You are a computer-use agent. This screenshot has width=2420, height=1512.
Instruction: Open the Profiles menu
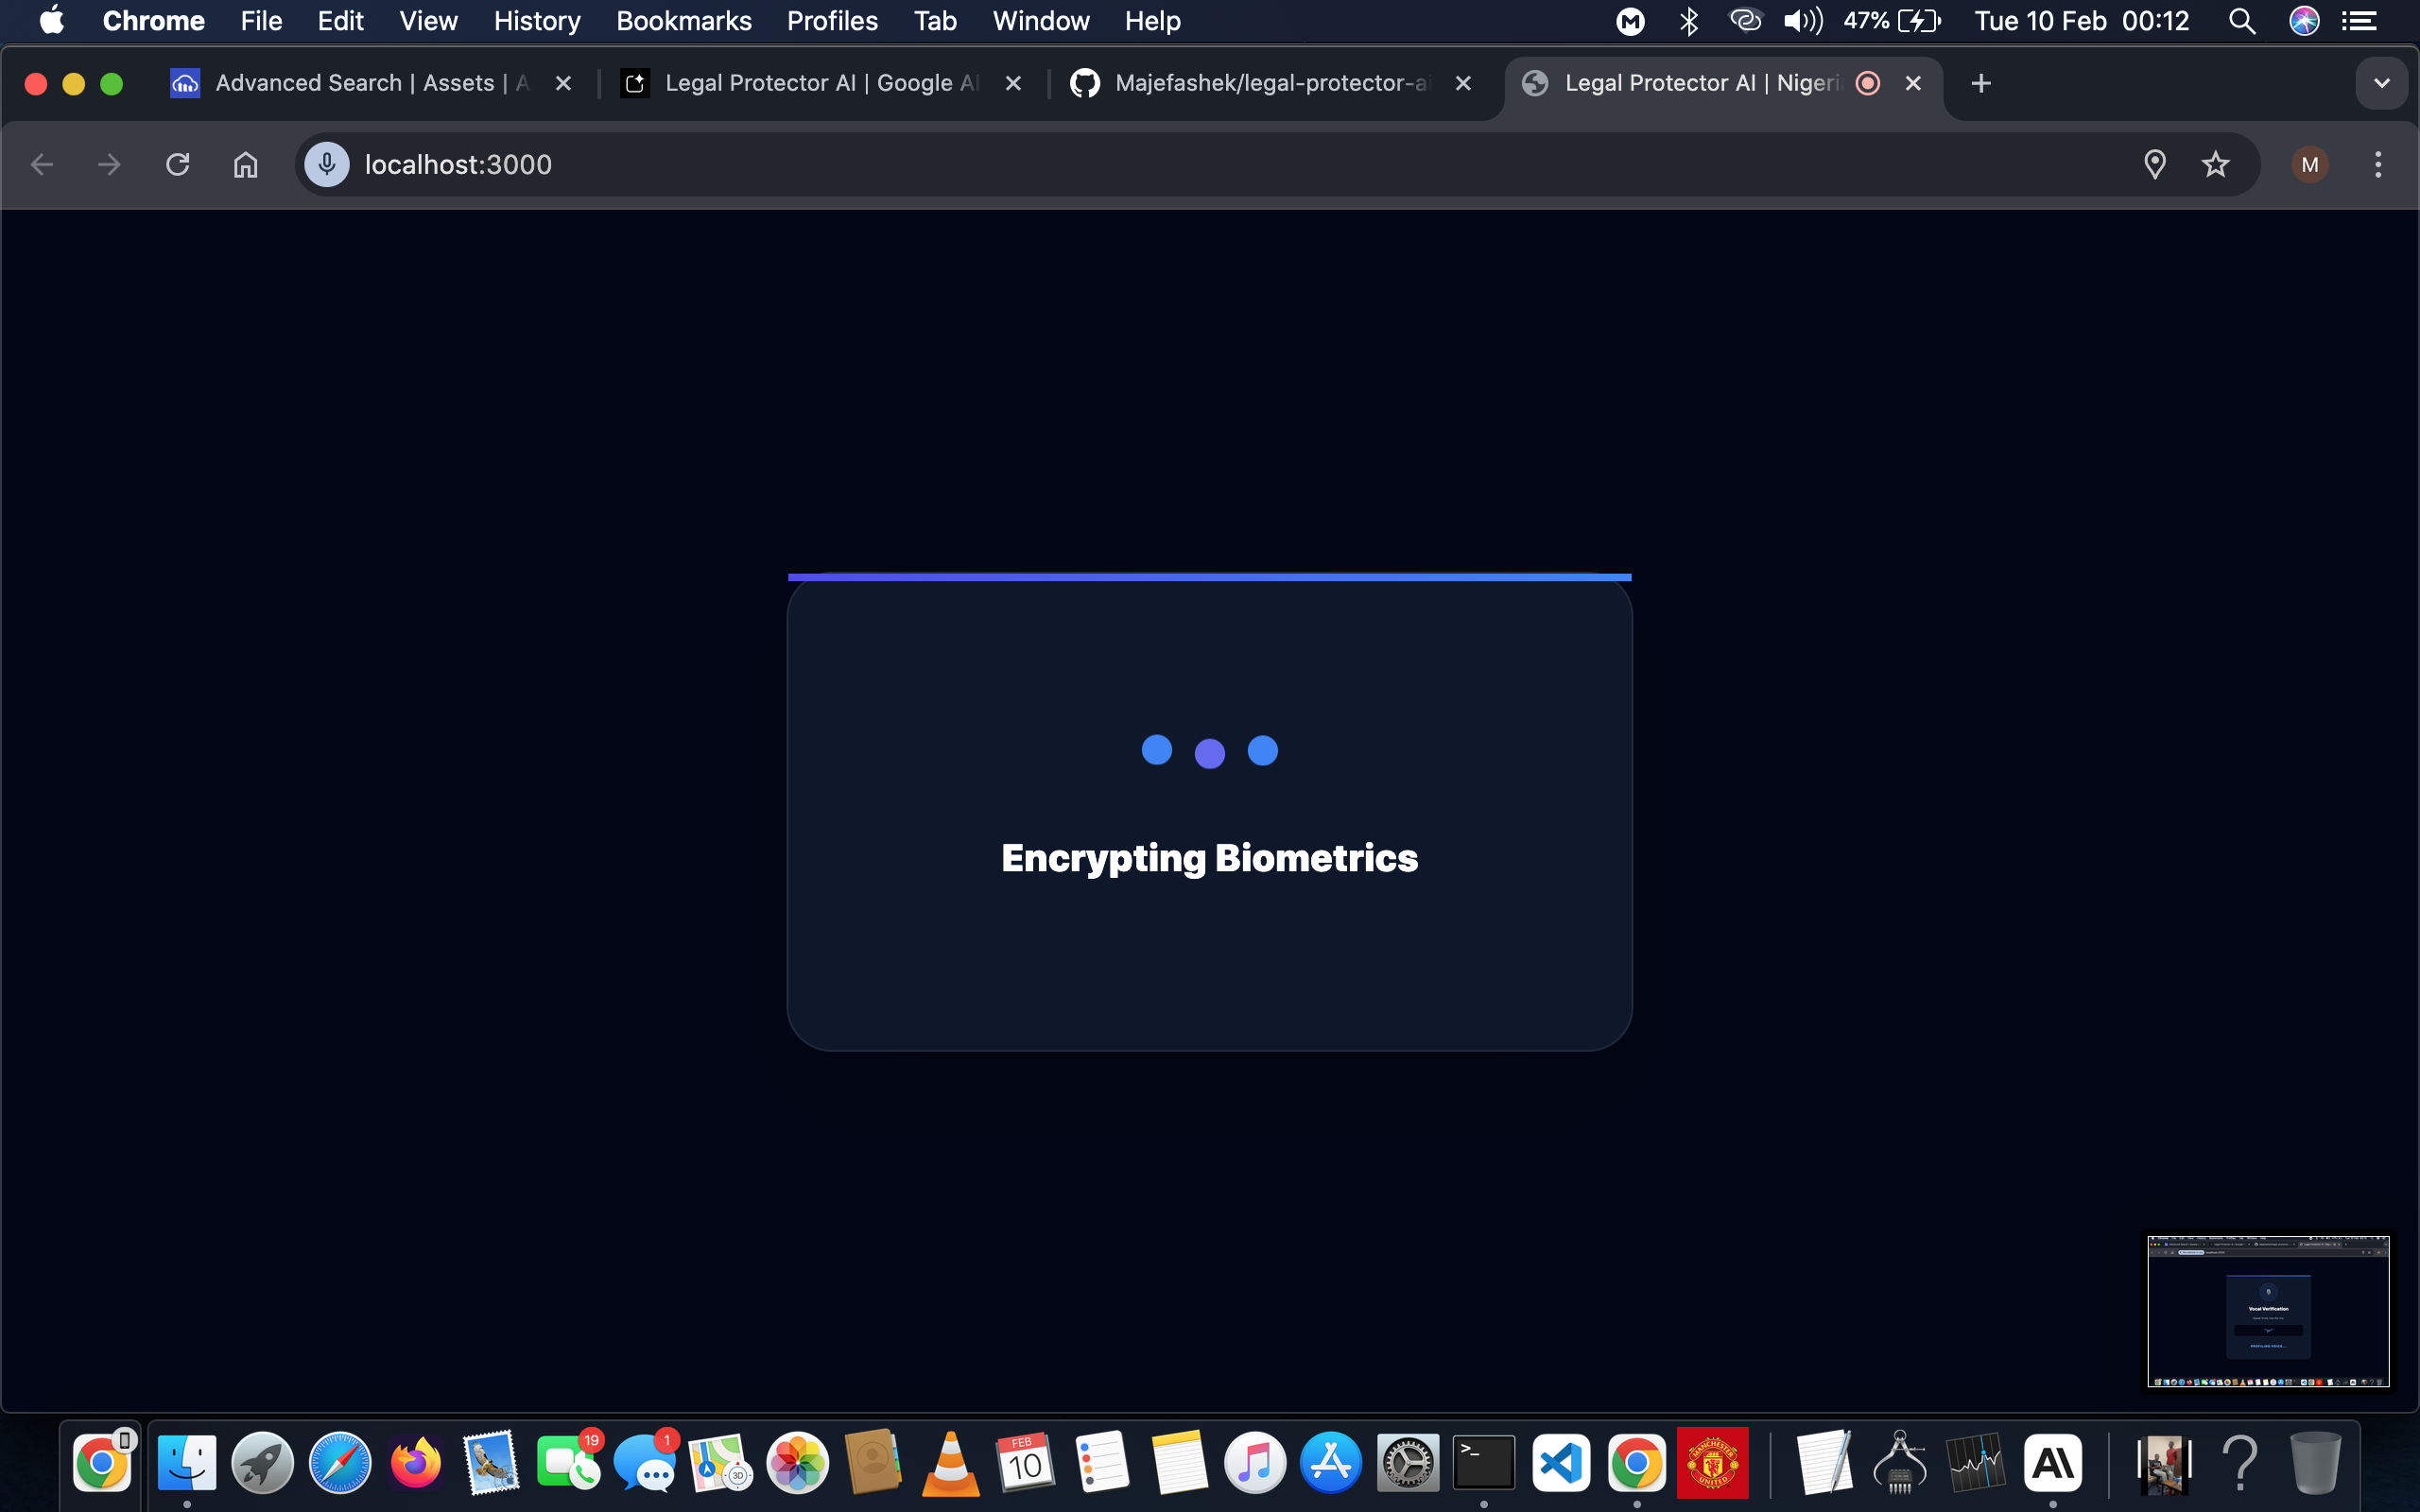pyautogui.click(x=831, y=21)
